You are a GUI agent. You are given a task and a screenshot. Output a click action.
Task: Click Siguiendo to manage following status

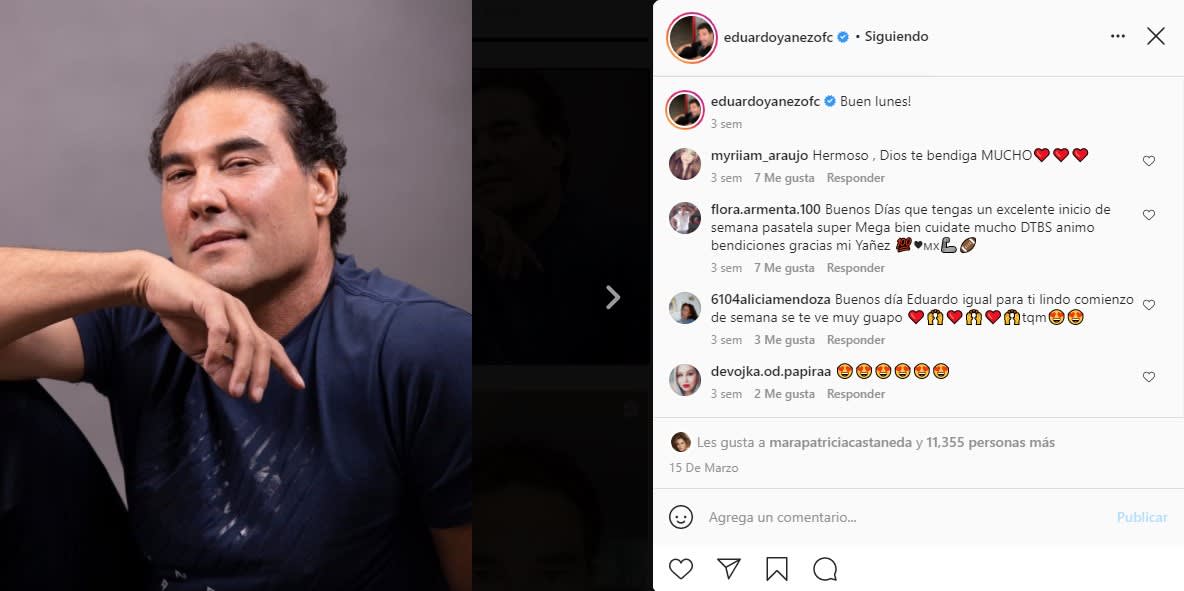(x=896, y=36)
